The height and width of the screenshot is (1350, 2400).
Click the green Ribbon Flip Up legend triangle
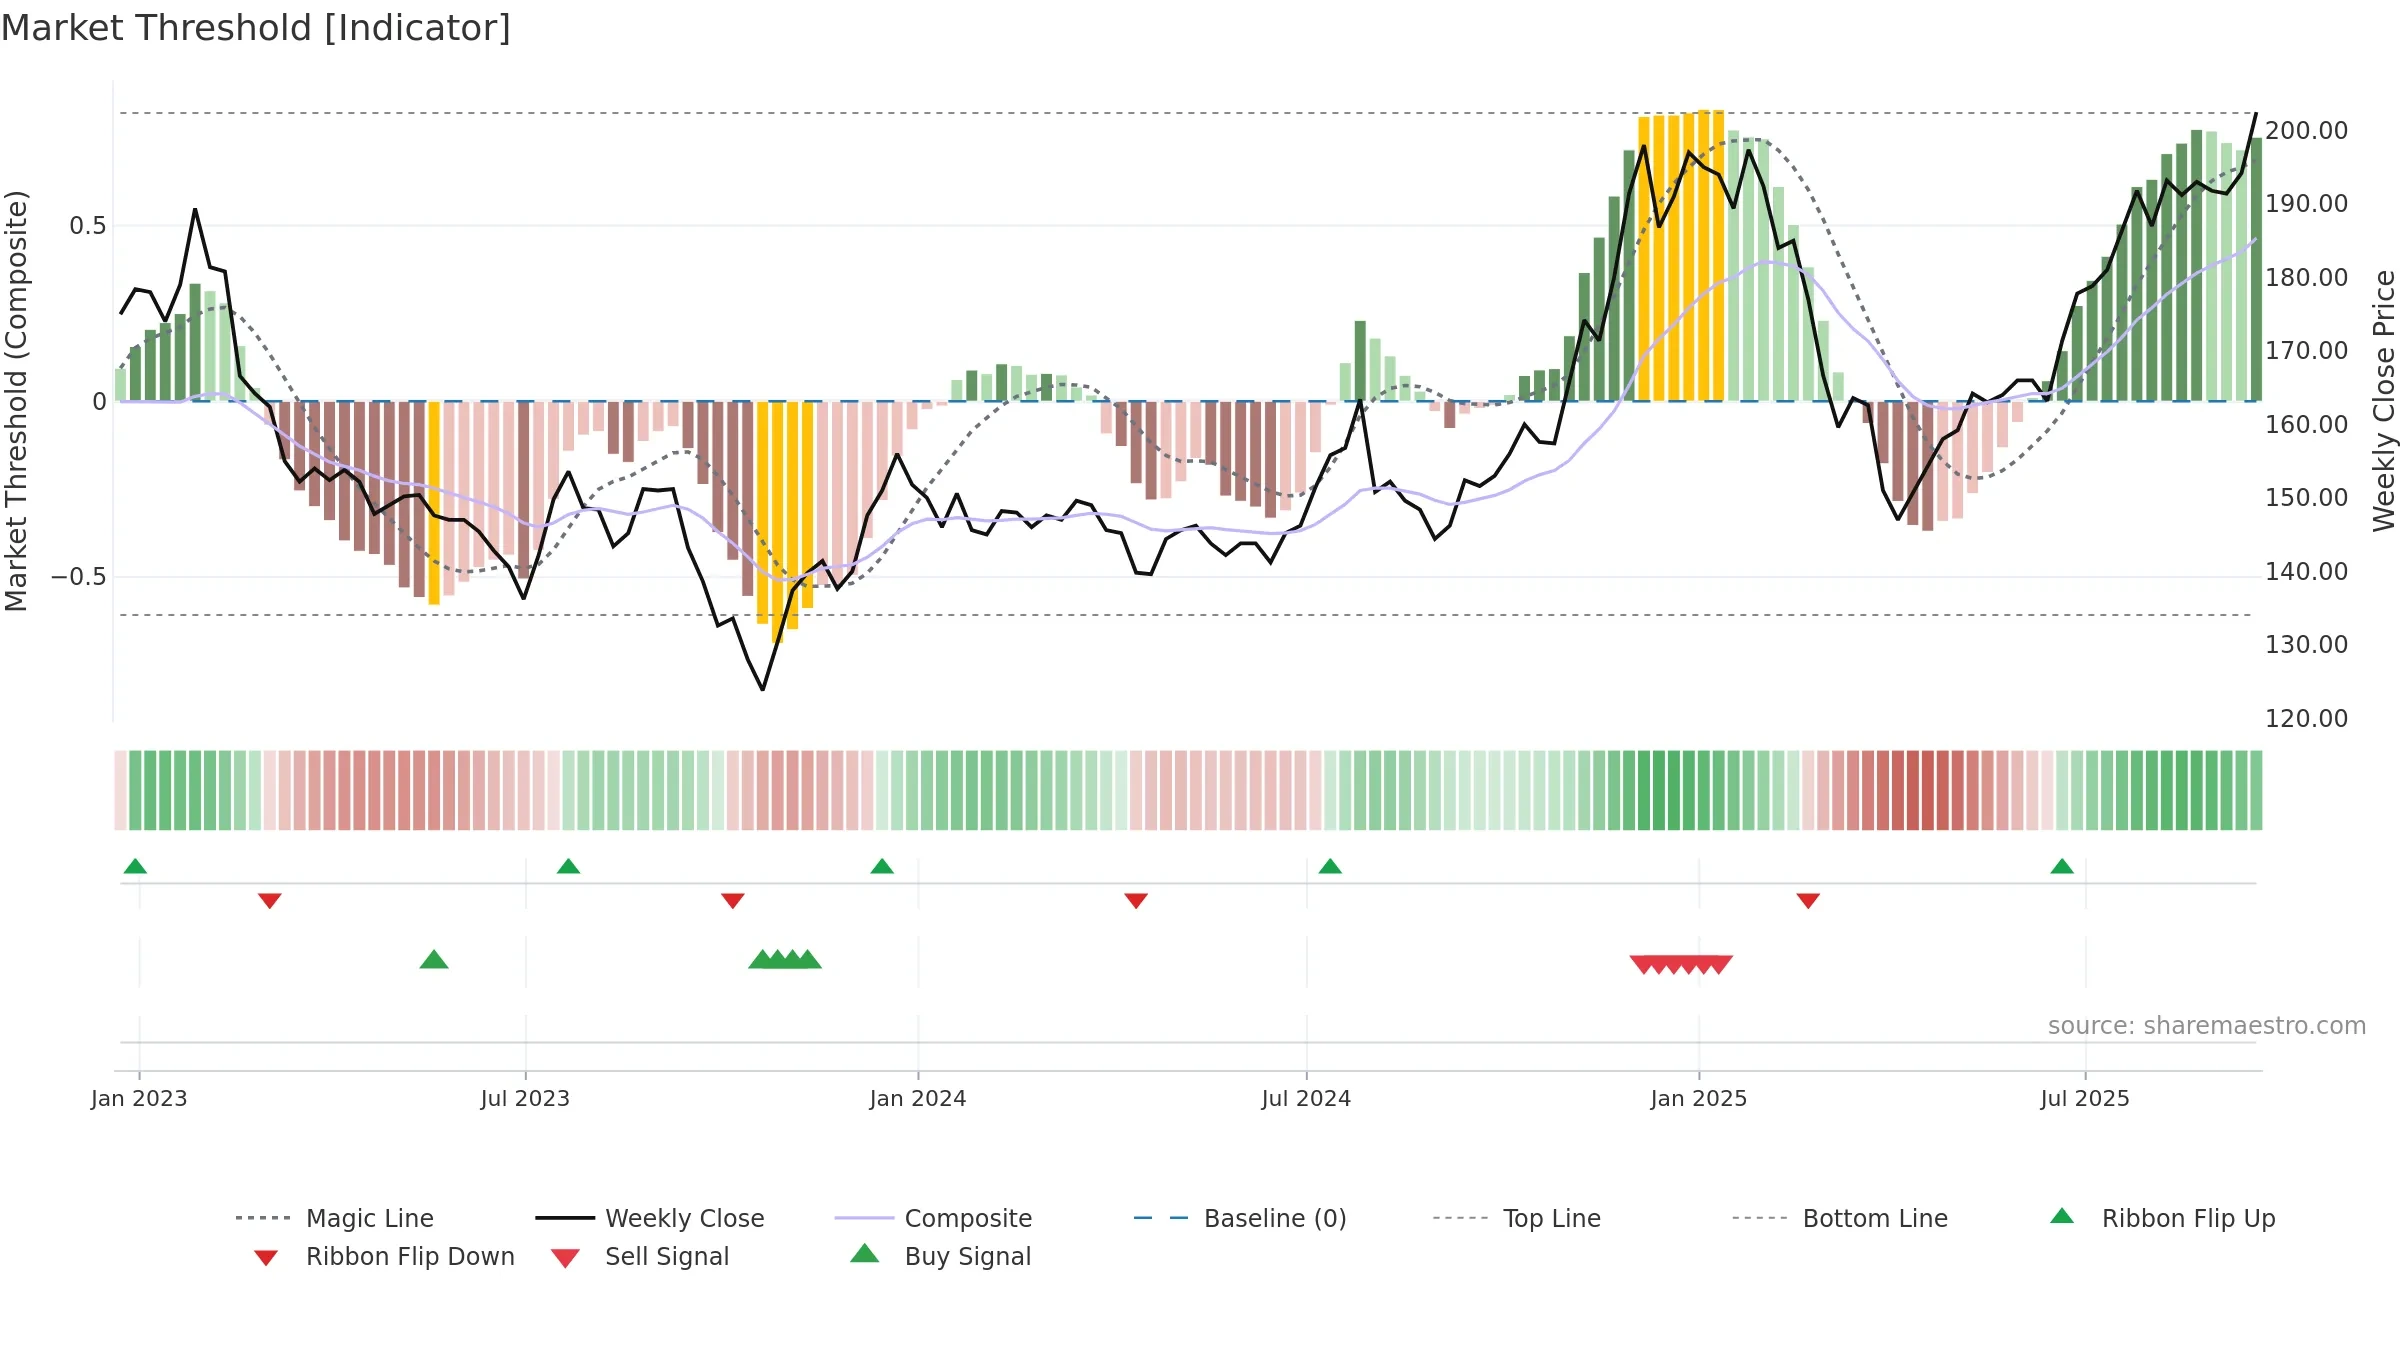[x=2062, y=1216]
